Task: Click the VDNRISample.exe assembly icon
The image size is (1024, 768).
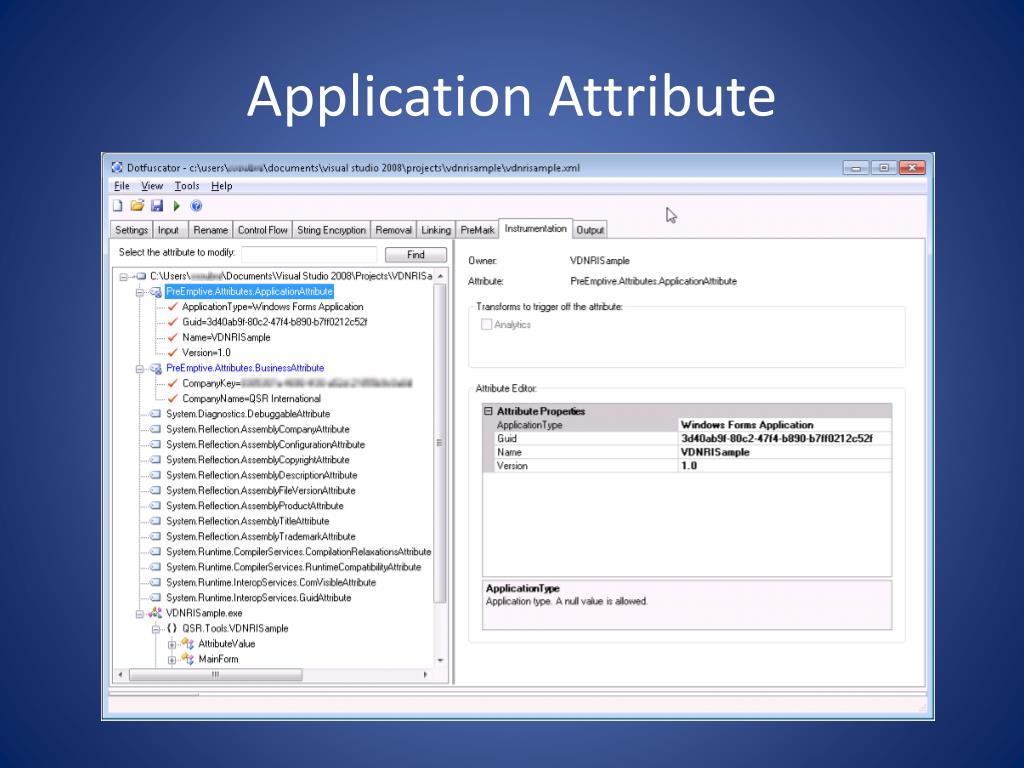Action: [x=155, y=613]
